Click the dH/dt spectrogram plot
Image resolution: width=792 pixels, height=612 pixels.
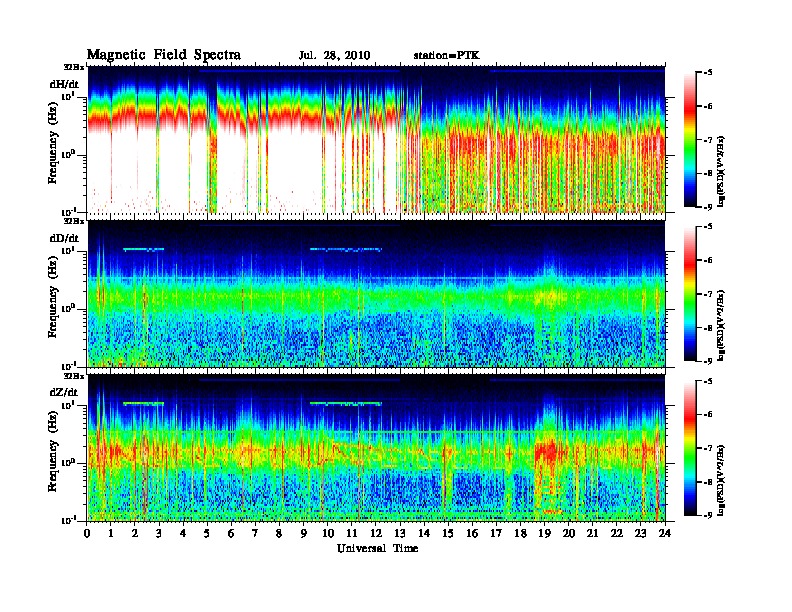376,139
